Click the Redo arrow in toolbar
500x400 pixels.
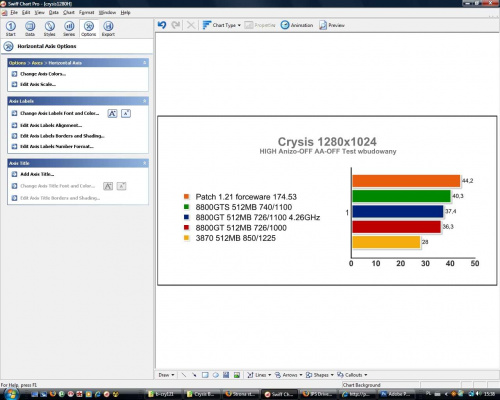[176, 25]
